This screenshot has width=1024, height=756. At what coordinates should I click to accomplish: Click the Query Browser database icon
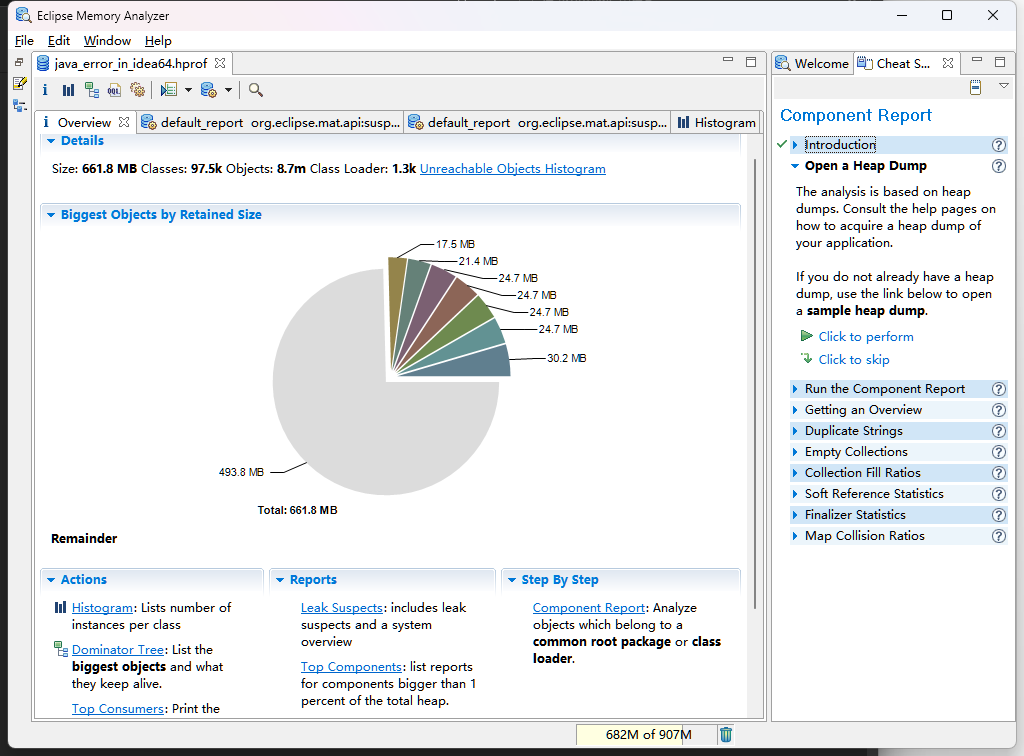click(x=208, y=90)
